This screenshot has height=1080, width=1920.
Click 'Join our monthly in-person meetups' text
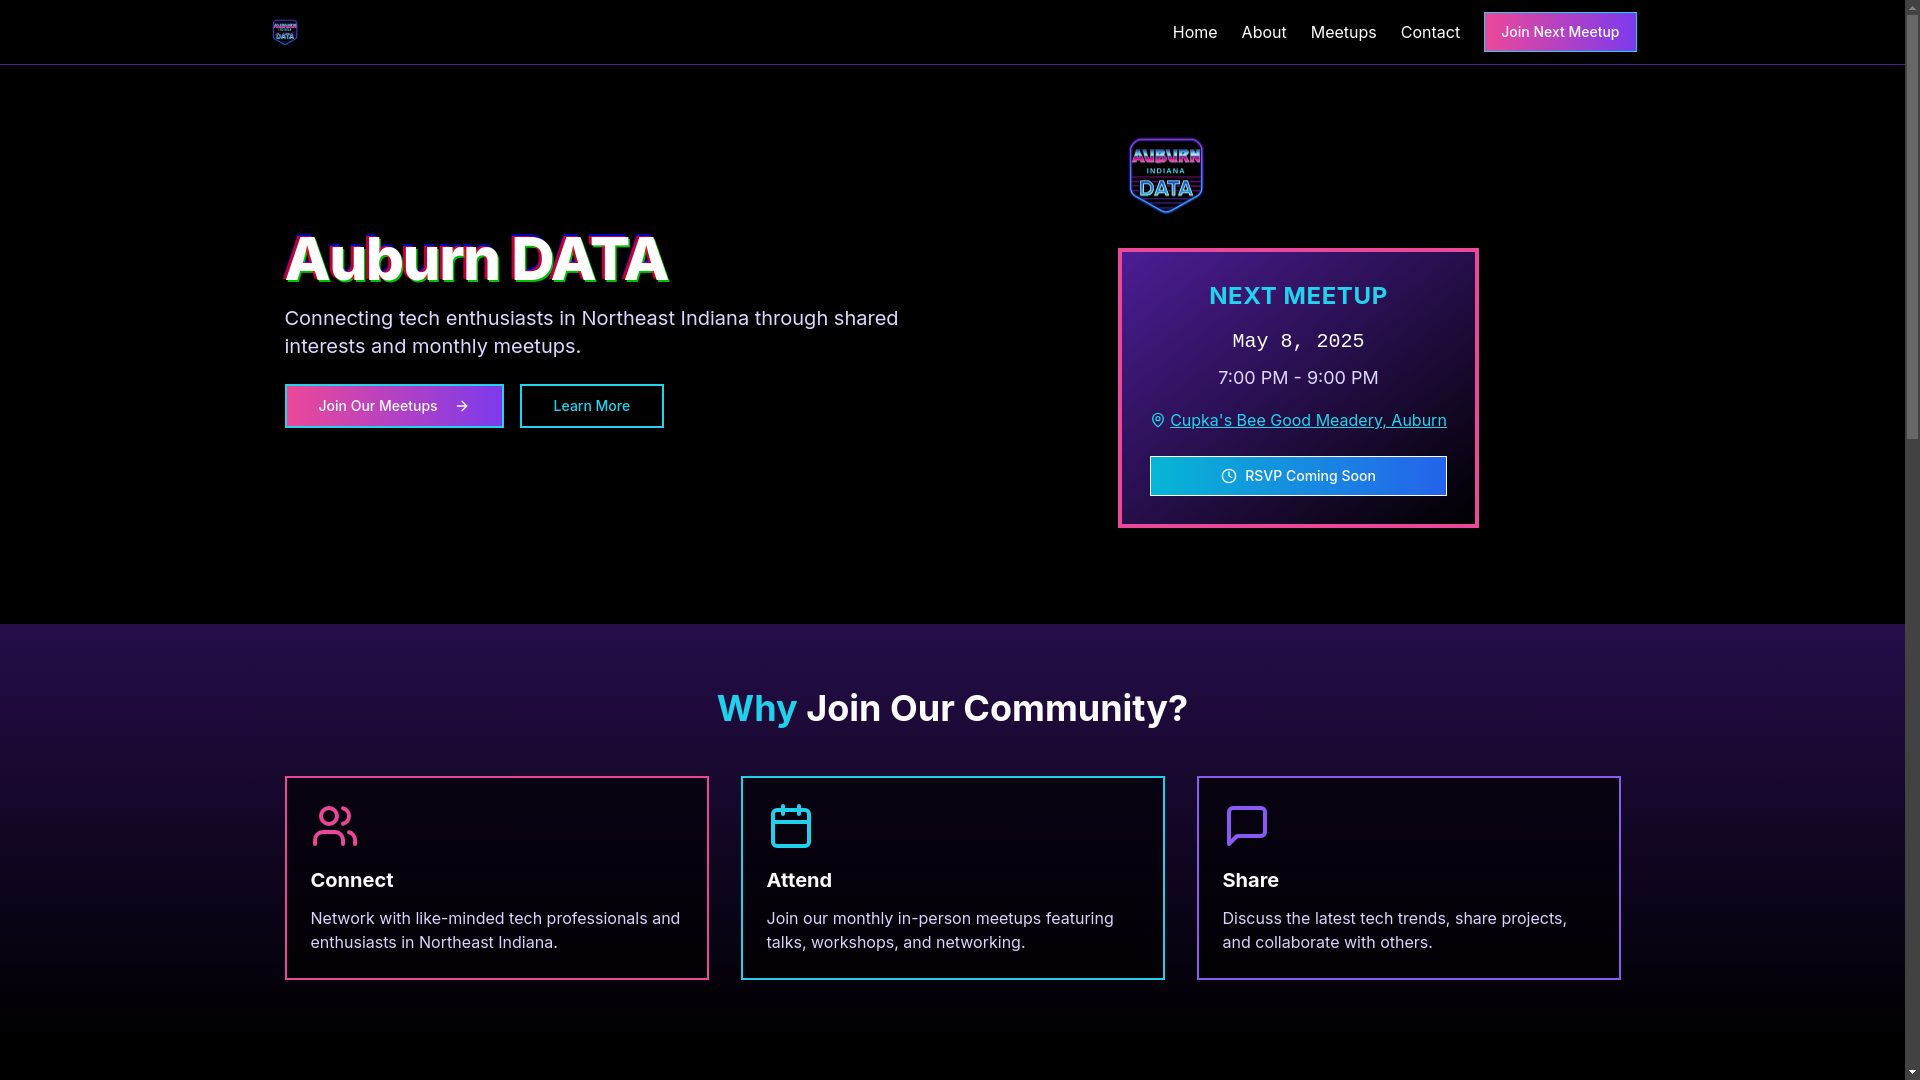coord(940,930)
